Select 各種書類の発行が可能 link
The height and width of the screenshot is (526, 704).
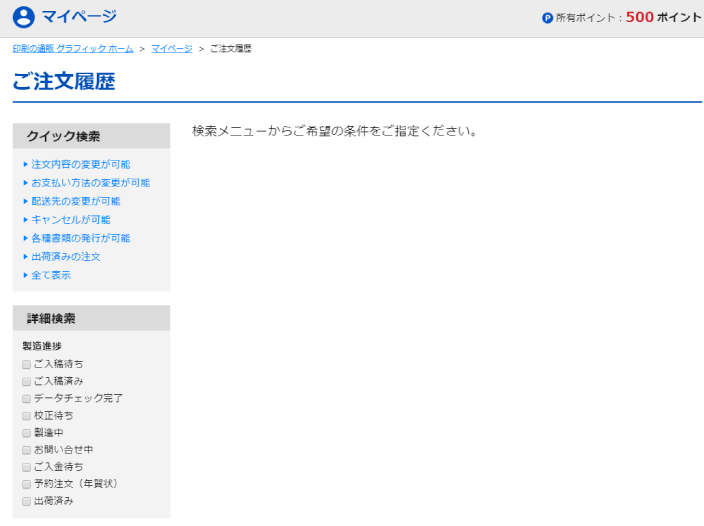coord(80,238)
